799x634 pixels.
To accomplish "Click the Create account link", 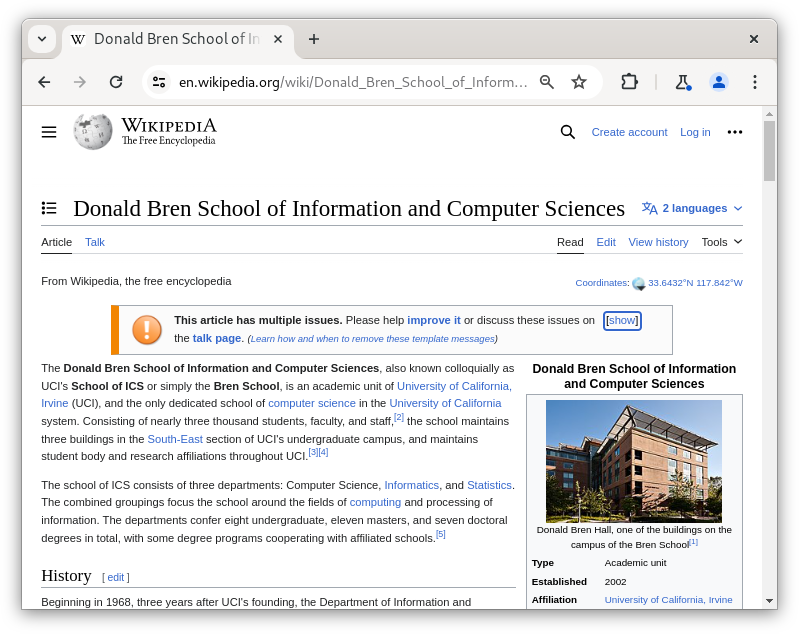I will (629, 132).
